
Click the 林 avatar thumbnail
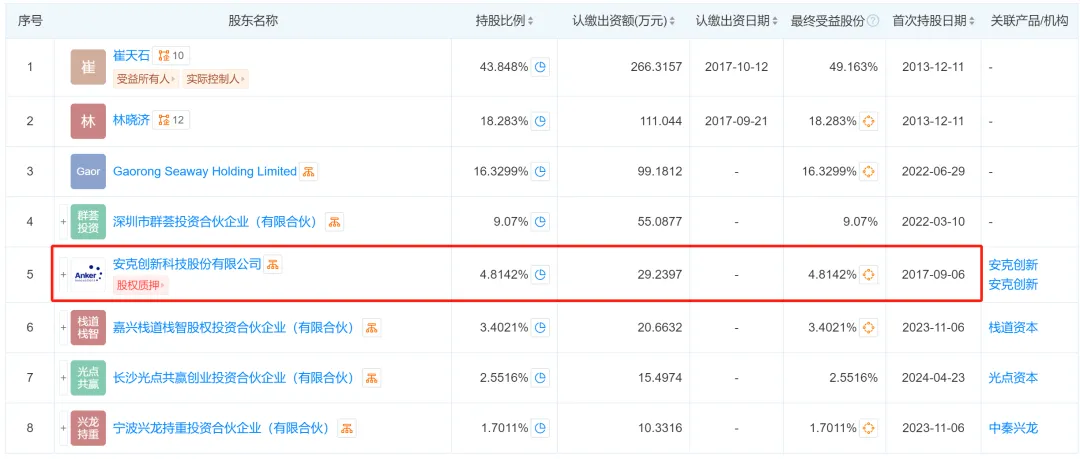tap(88, 121)
